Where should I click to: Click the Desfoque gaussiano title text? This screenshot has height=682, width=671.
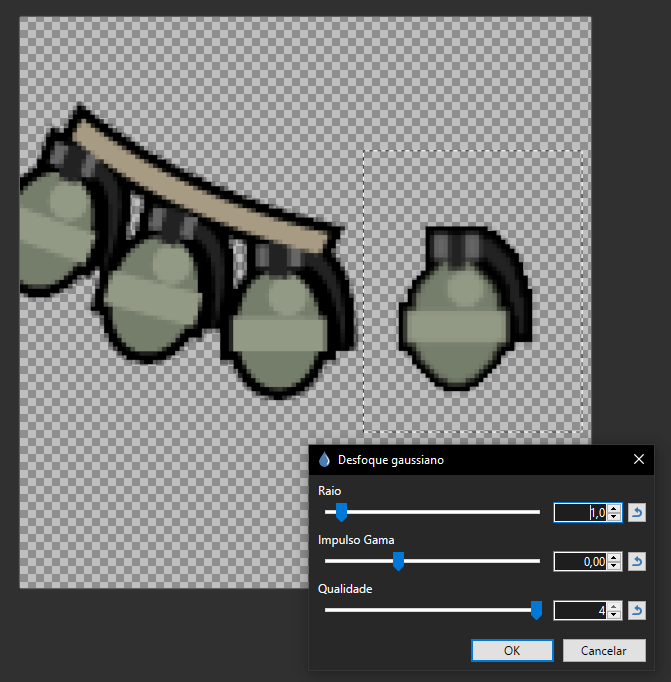(x=391, y=460)
